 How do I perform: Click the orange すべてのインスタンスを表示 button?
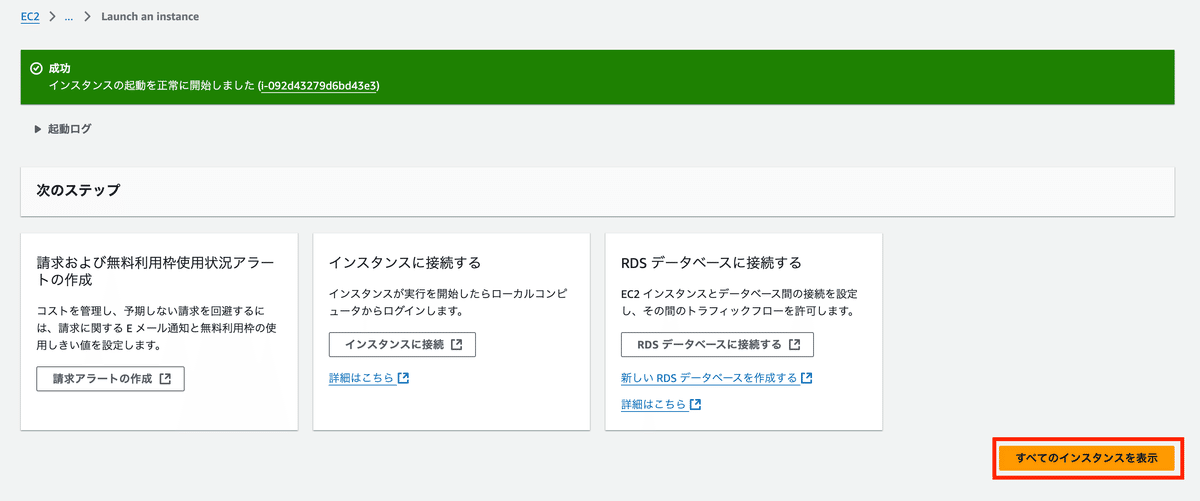[x=1087, y=458]
